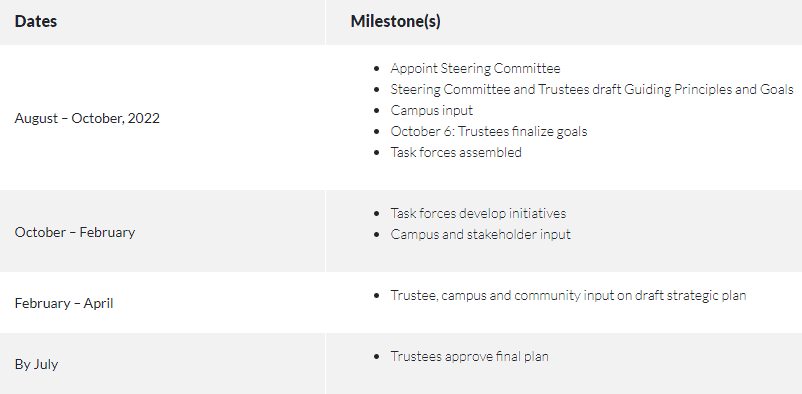Screen dimensions: 802x394
Task: Click the Campus input bullet item
Action: (432, 111)
